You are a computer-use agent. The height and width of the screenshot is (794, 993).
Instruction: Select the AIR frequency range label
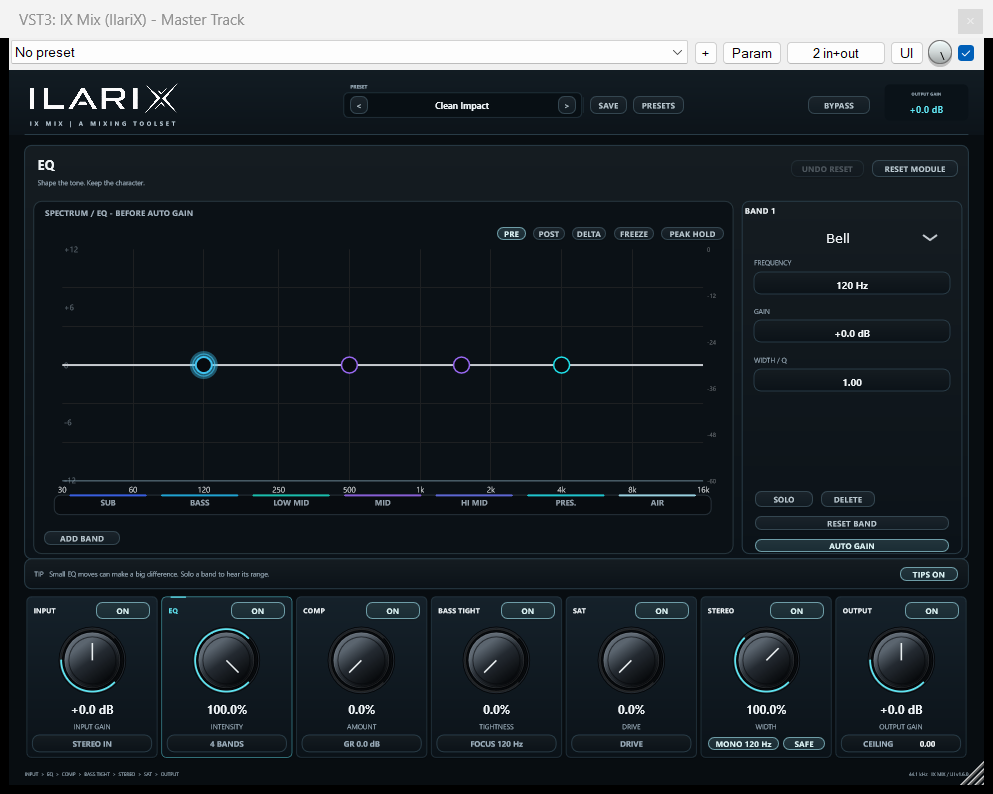coord(657,503)
